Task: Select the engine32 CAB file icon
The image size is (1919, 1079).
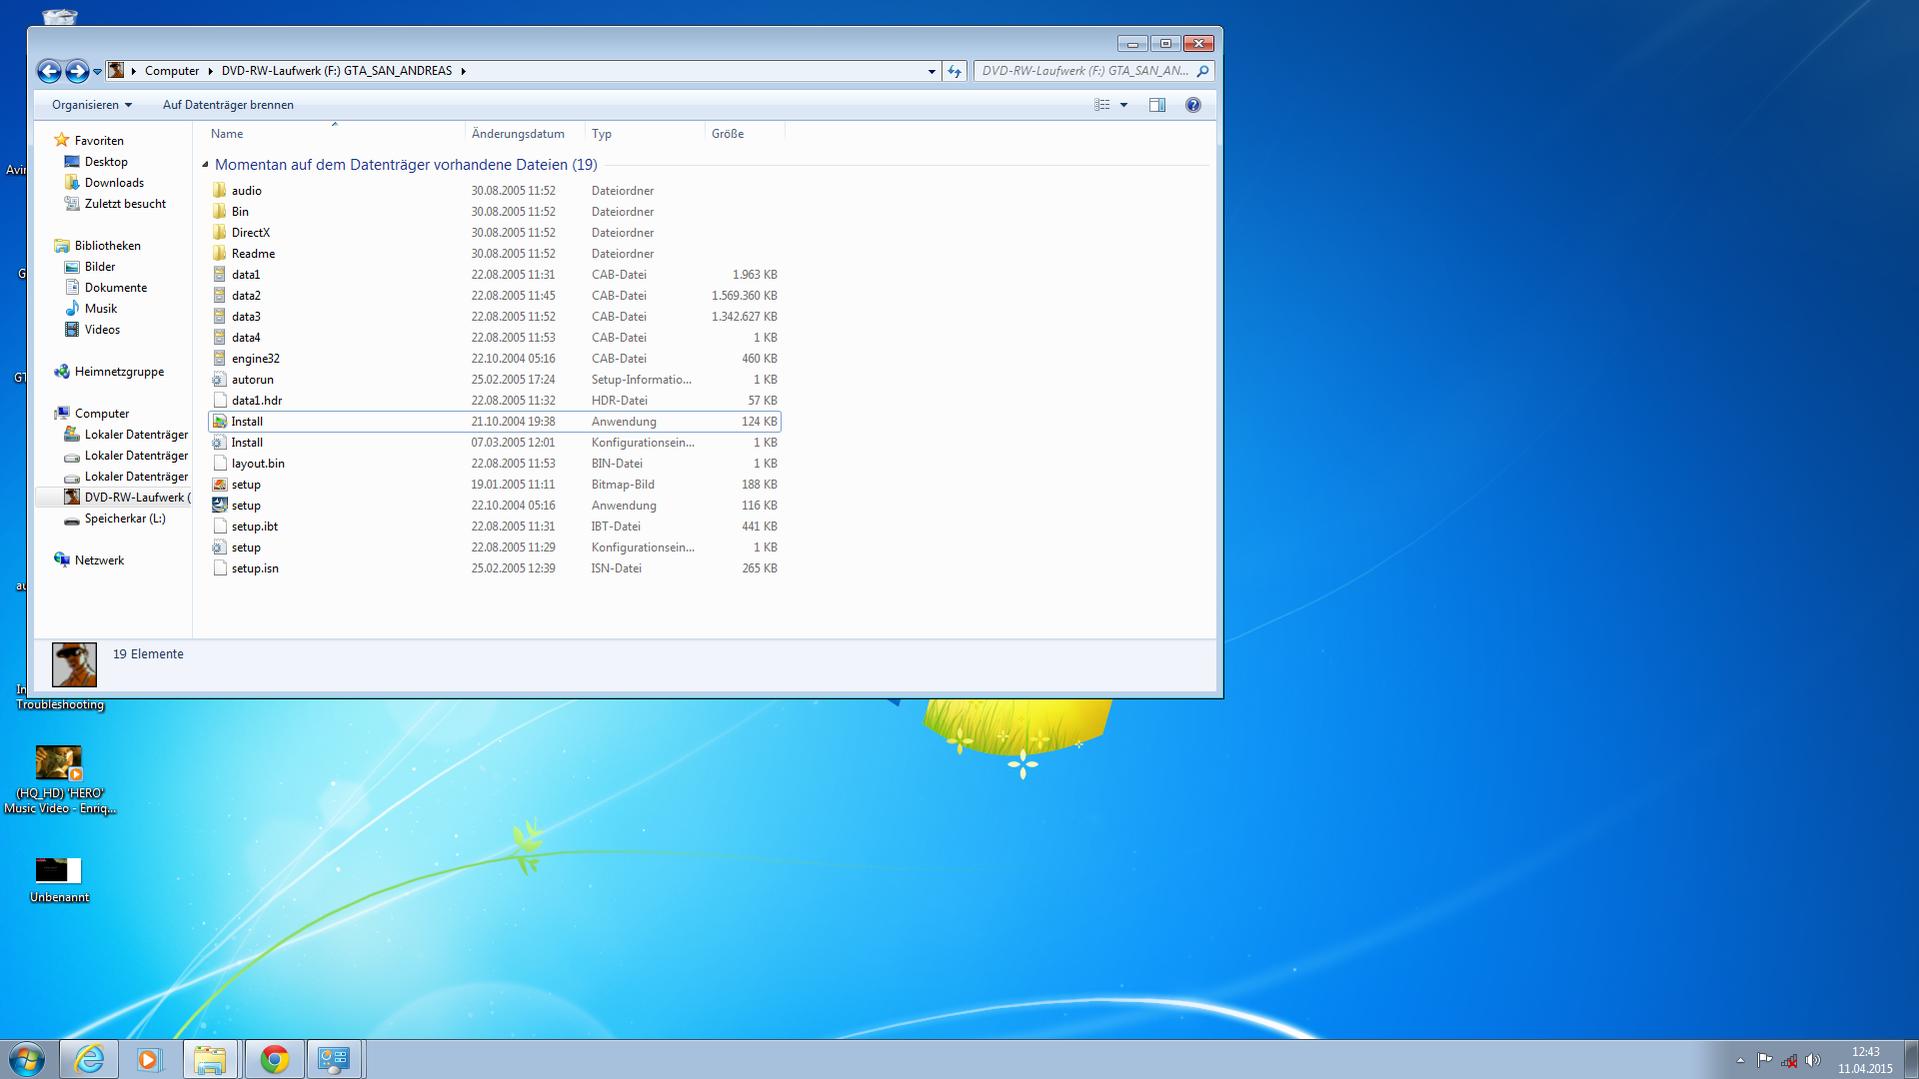Action: (219, 359)
